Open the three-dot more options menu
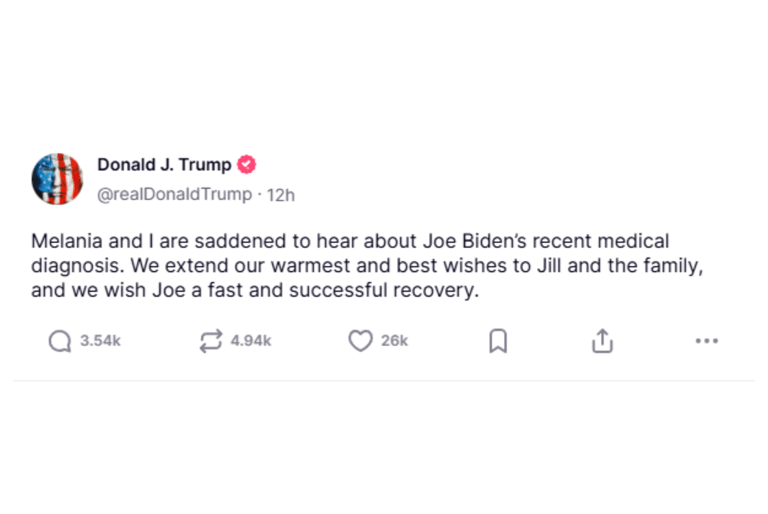Screen dimensions: 768x514 [x=706, y=341]
